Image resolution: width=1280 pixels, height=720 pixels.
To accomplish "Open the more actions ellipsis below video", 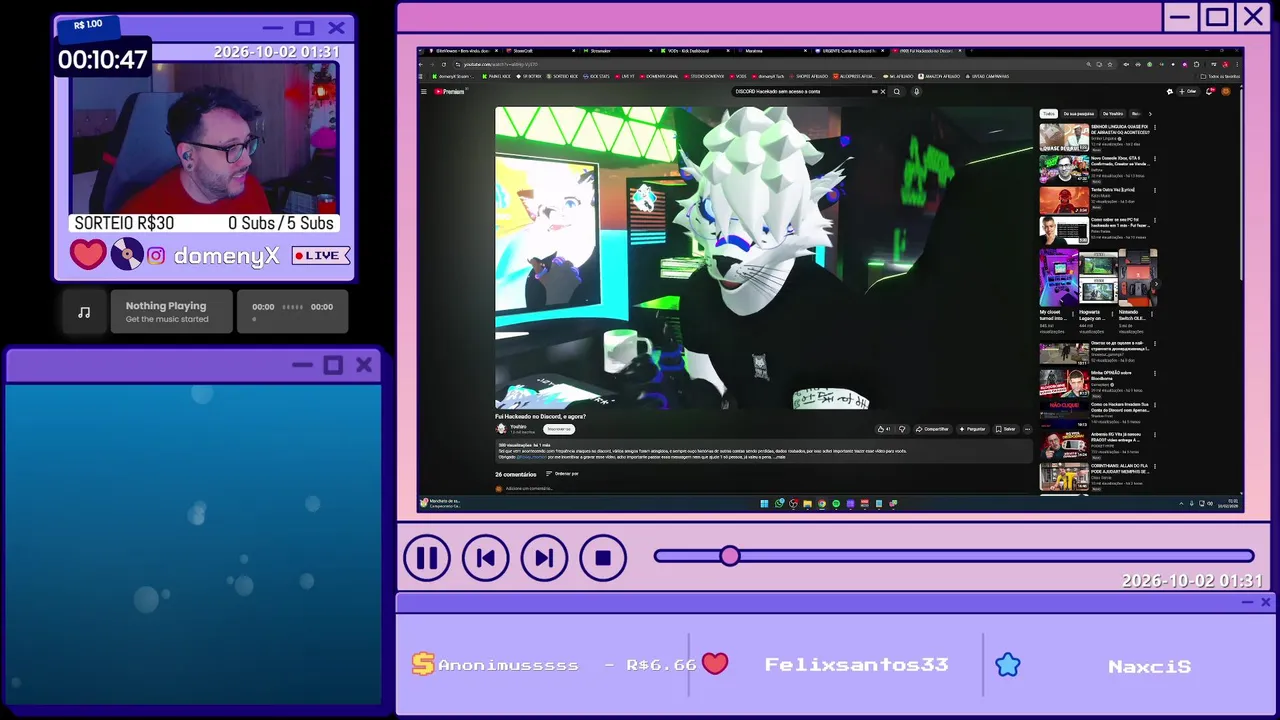I will (x=1027, y=429).
